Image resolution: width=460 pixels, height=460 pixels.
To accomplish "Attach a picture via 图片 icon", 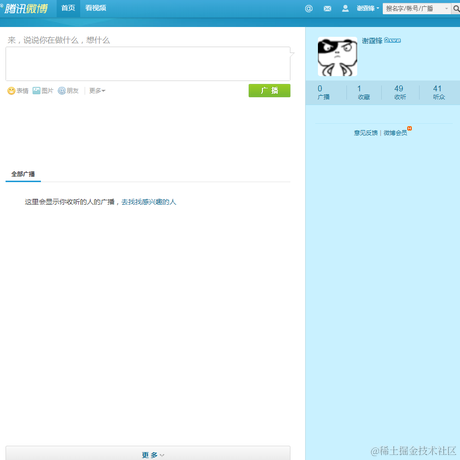I will pyautogui.click(x=43, y=91).
